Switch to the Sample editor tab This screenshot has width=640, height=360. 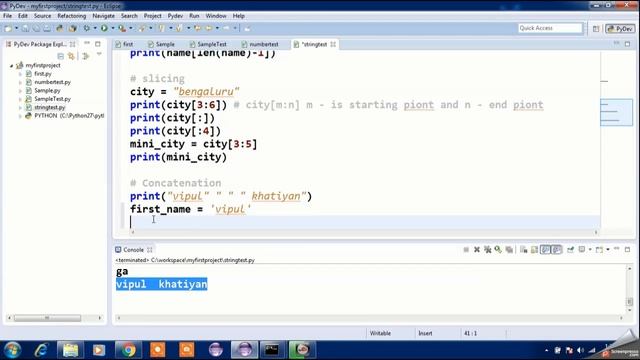[x=162, y=44]
